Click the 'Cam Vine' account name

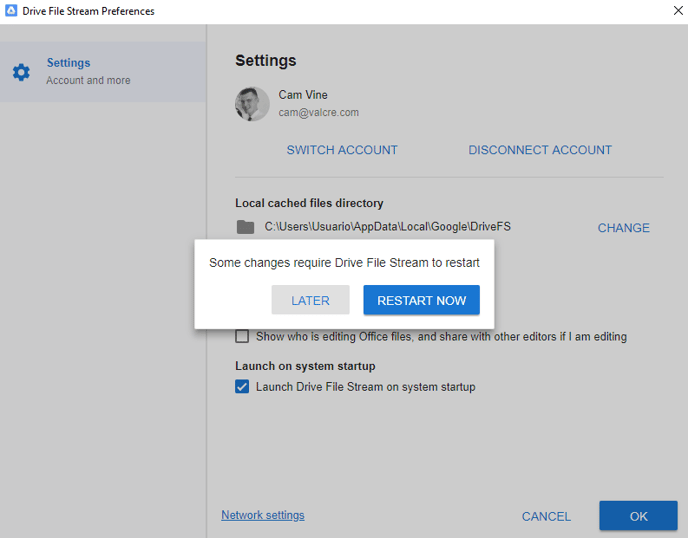point(303,95)
